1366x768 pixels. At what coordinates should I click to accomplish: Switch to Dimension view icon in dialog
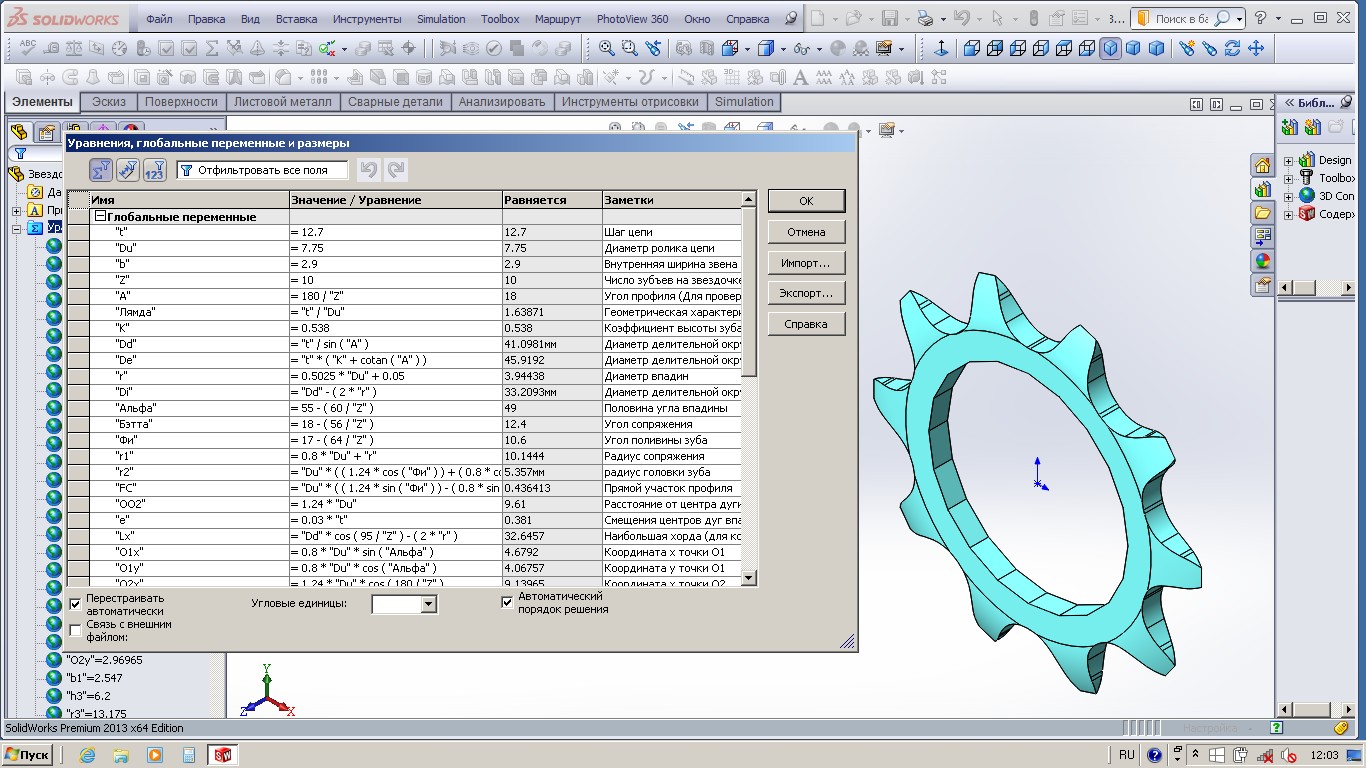tap(128, 170)
